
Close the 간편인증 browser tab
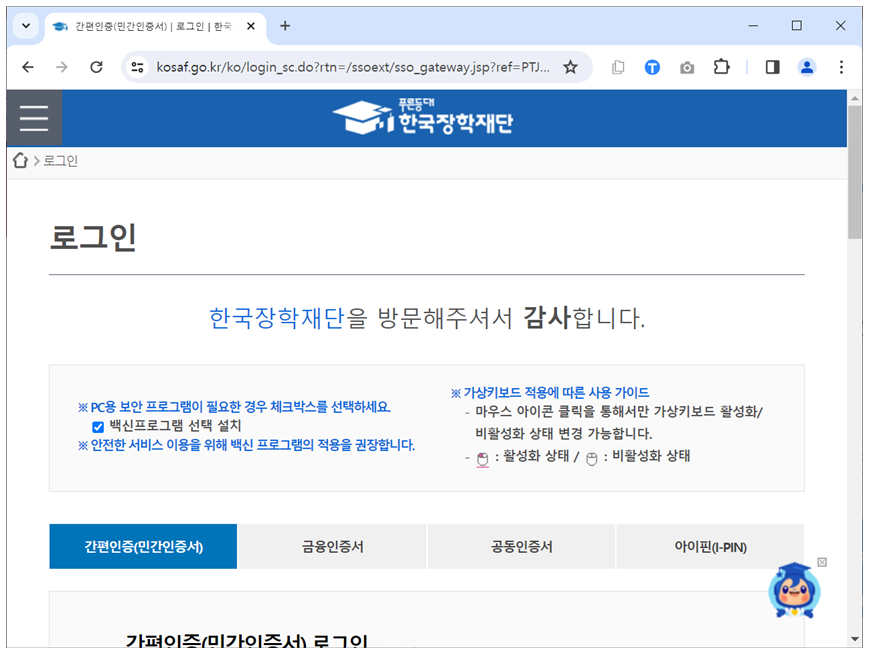[251, 26]
